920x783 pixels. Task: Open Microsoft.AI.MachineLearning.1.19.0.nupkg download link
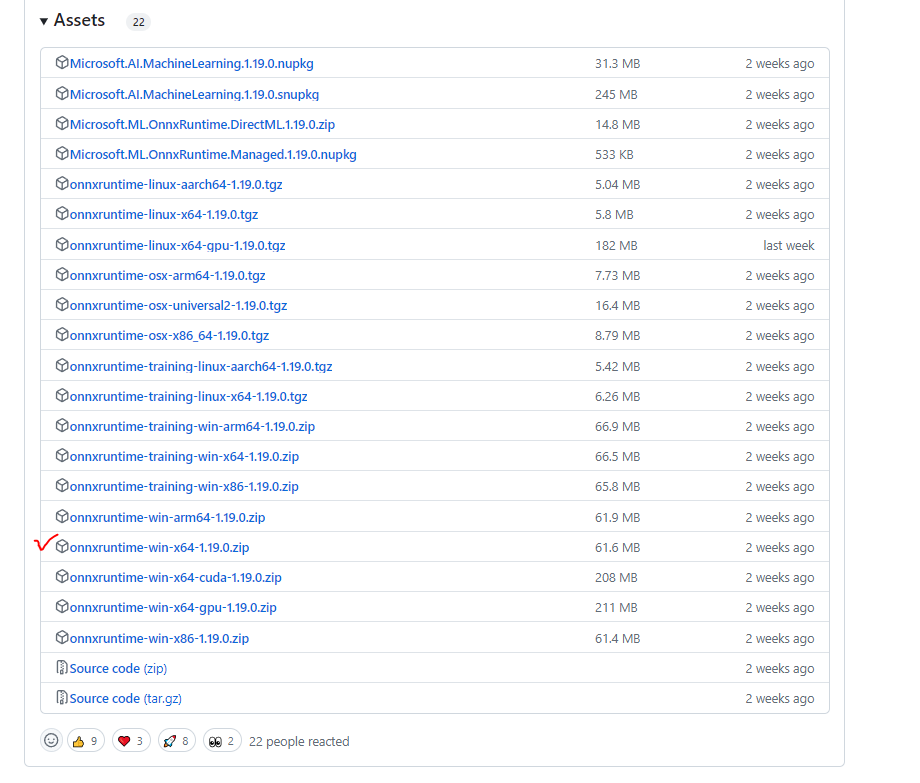191,63
